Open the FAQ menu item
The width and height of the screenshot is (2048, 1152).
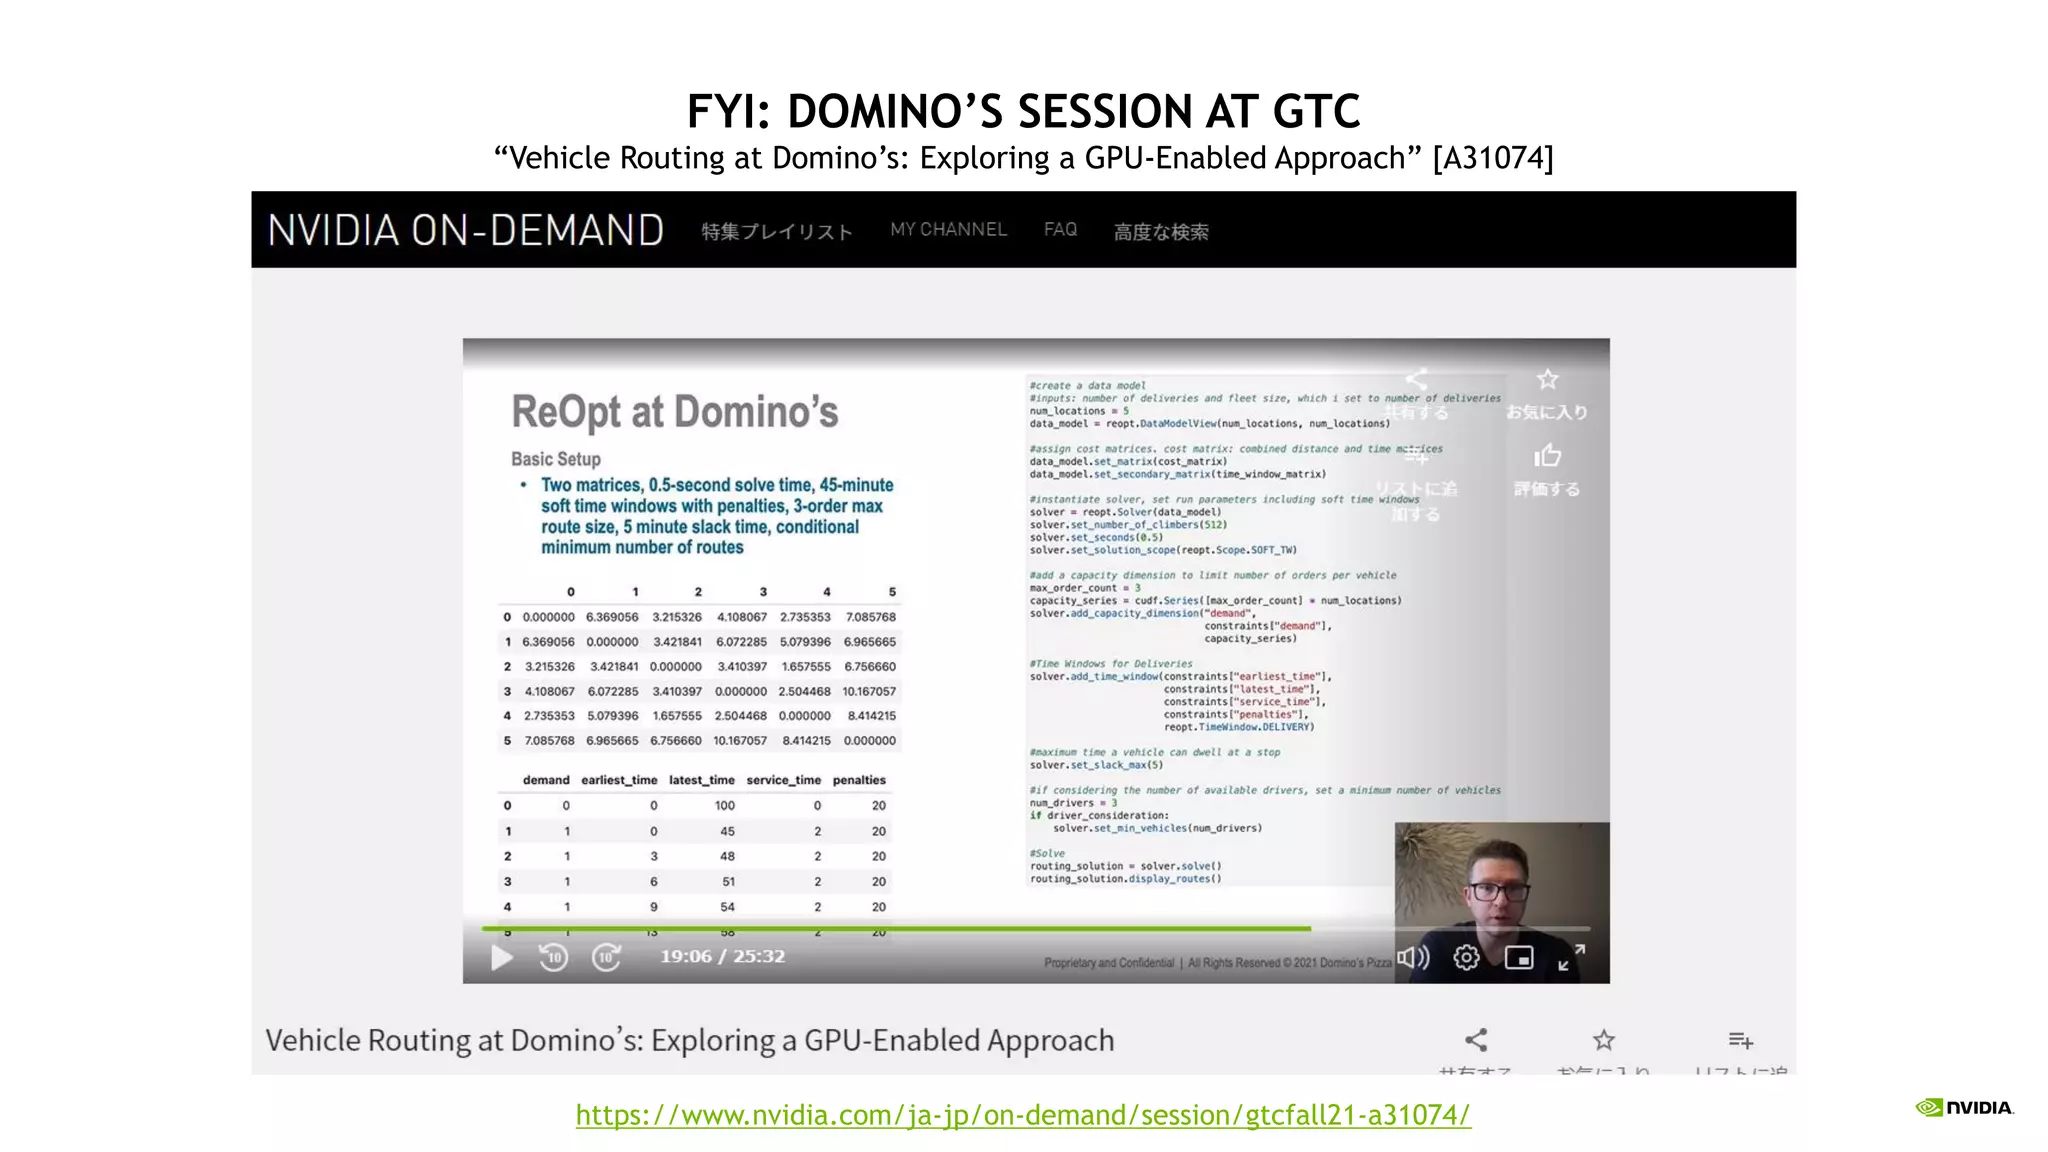pyautogui.click(x=1060, y=230)
